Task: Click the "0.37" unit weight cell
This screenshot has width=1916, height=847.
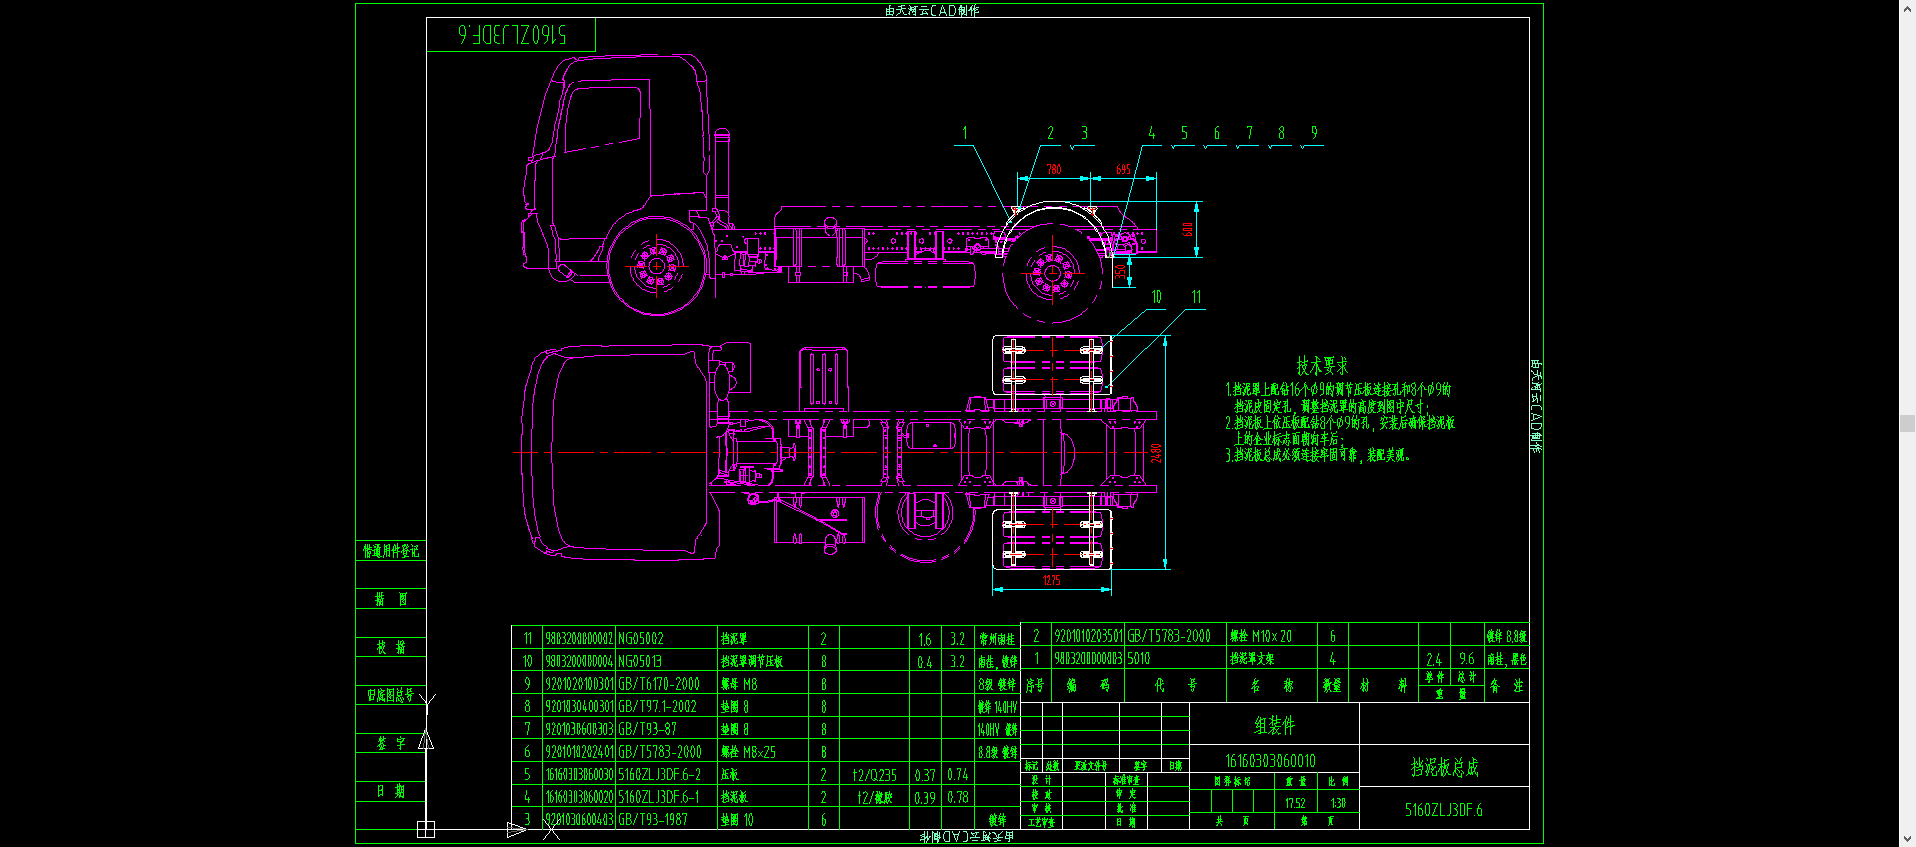Action: (x=925, y=775)
